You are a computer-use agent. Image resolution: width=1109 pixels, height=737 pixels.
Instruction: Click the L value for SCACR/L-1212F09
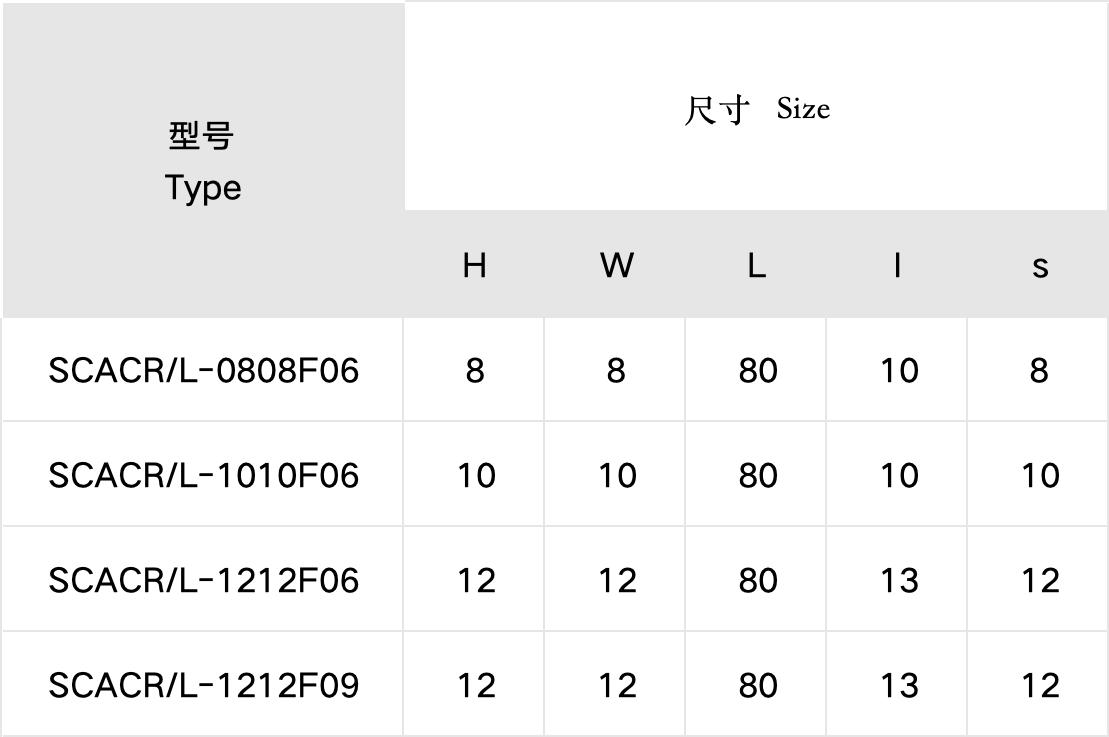coord(757,685)
